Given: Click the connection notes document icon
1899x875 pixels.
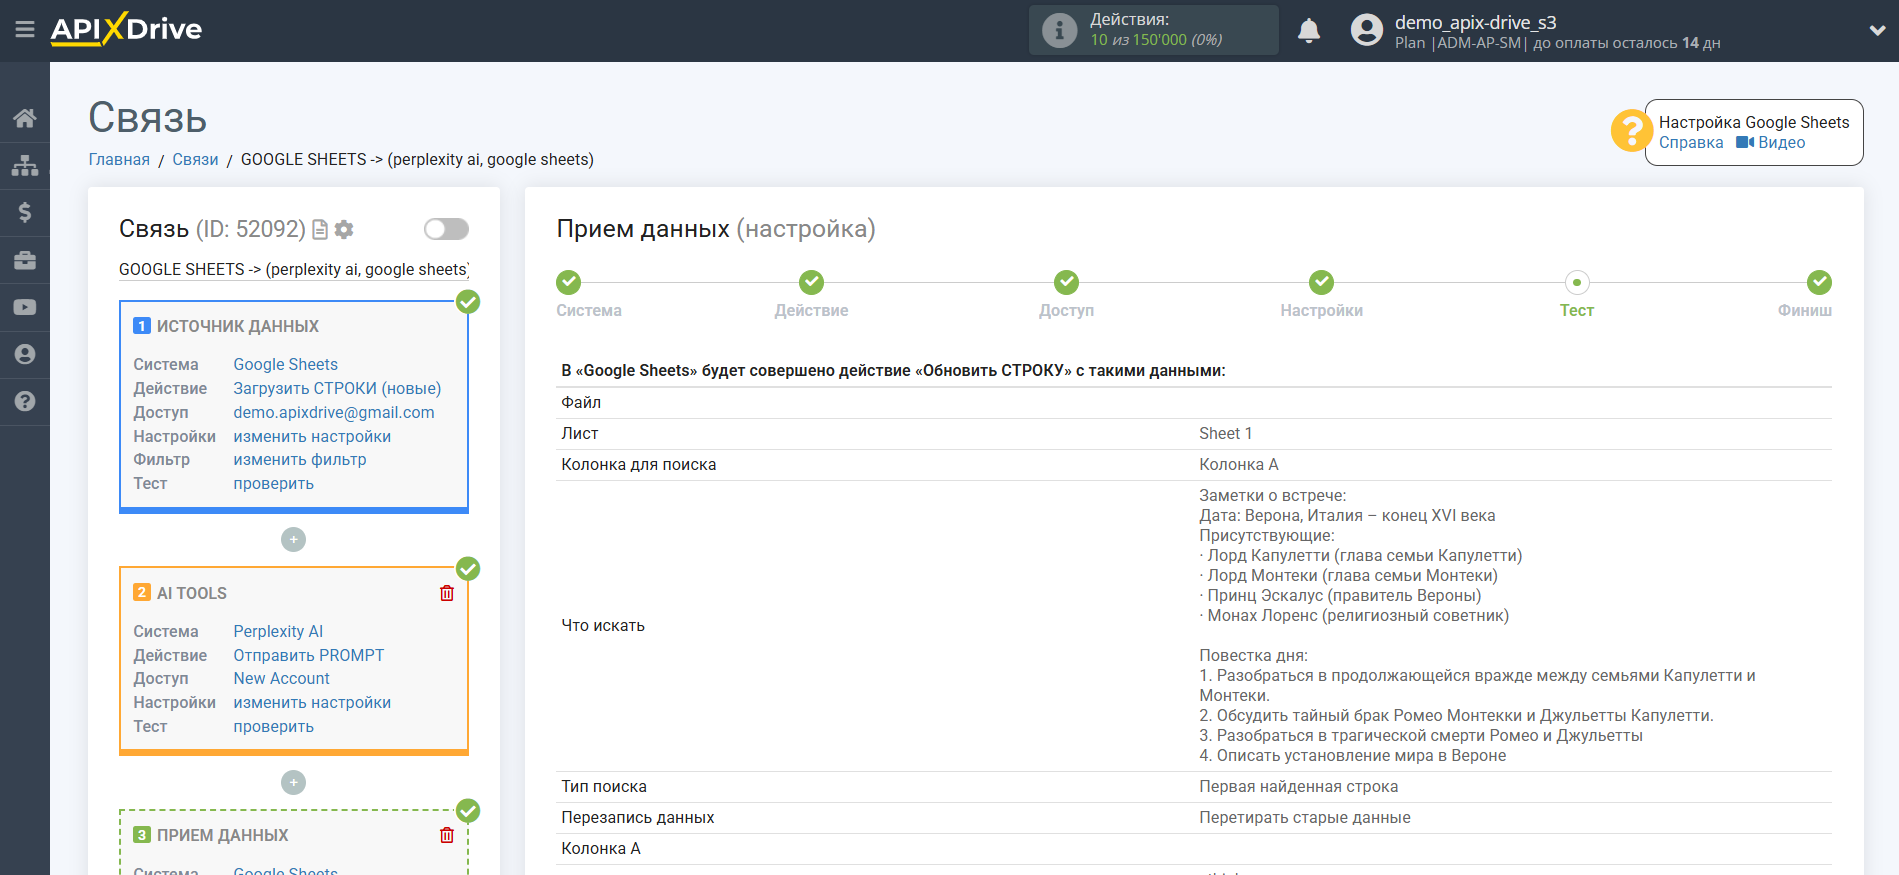Looking at the screenshot, I should point(320,230).
